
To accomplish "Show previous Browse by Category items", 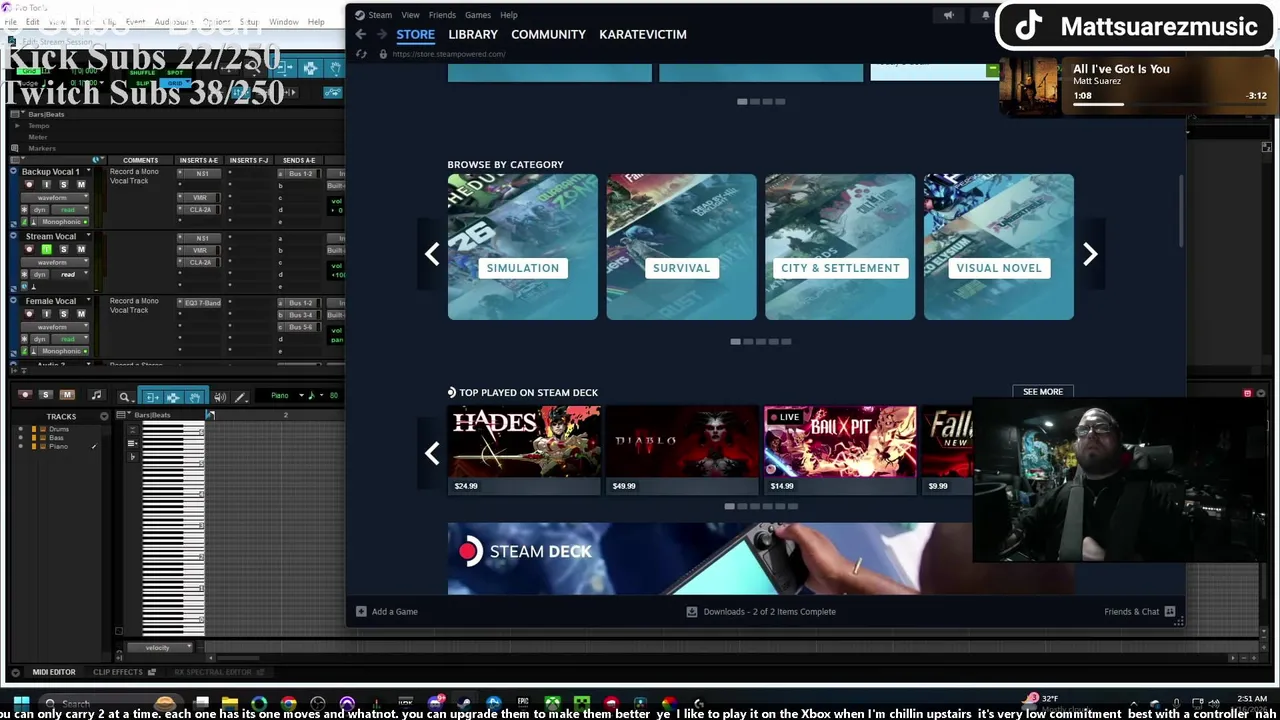I will pos(432,254).
